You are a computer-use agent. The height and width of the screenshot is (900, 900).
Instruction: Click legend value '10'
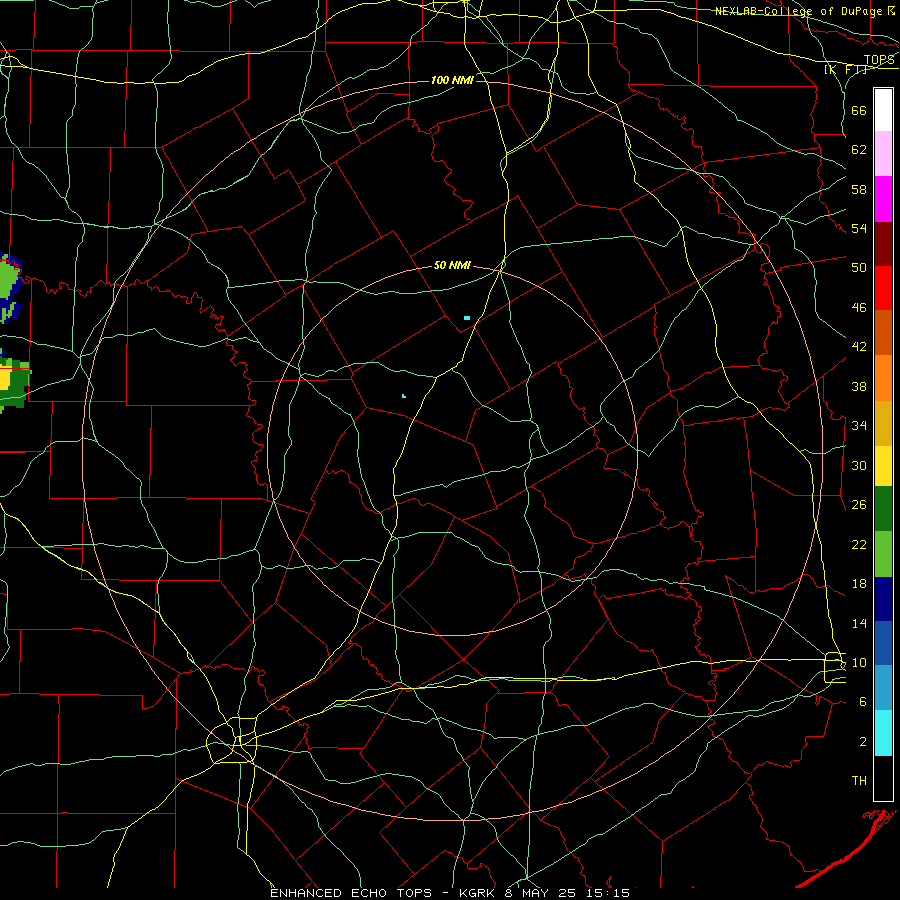click(x=859, y=662)
